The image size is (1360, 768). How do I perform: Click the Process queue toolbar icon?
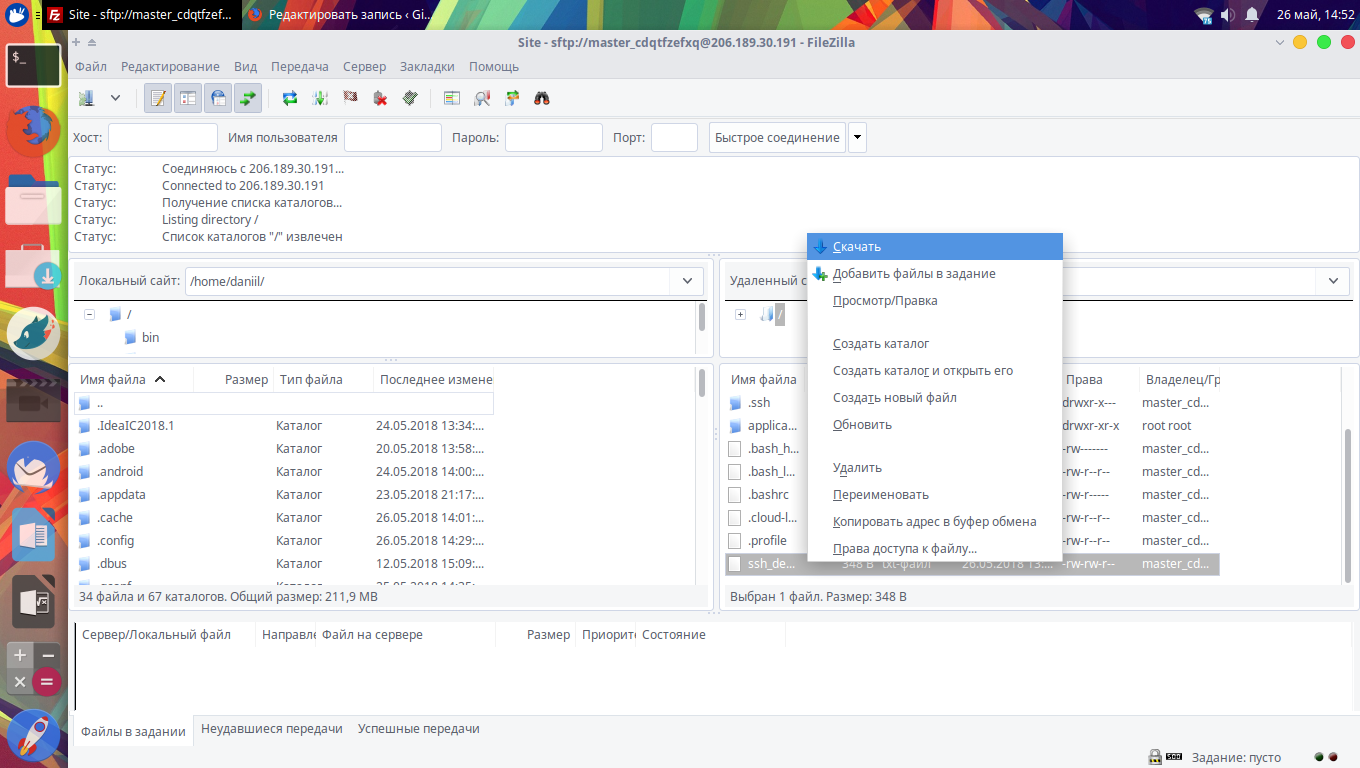(x=320, y=98)
